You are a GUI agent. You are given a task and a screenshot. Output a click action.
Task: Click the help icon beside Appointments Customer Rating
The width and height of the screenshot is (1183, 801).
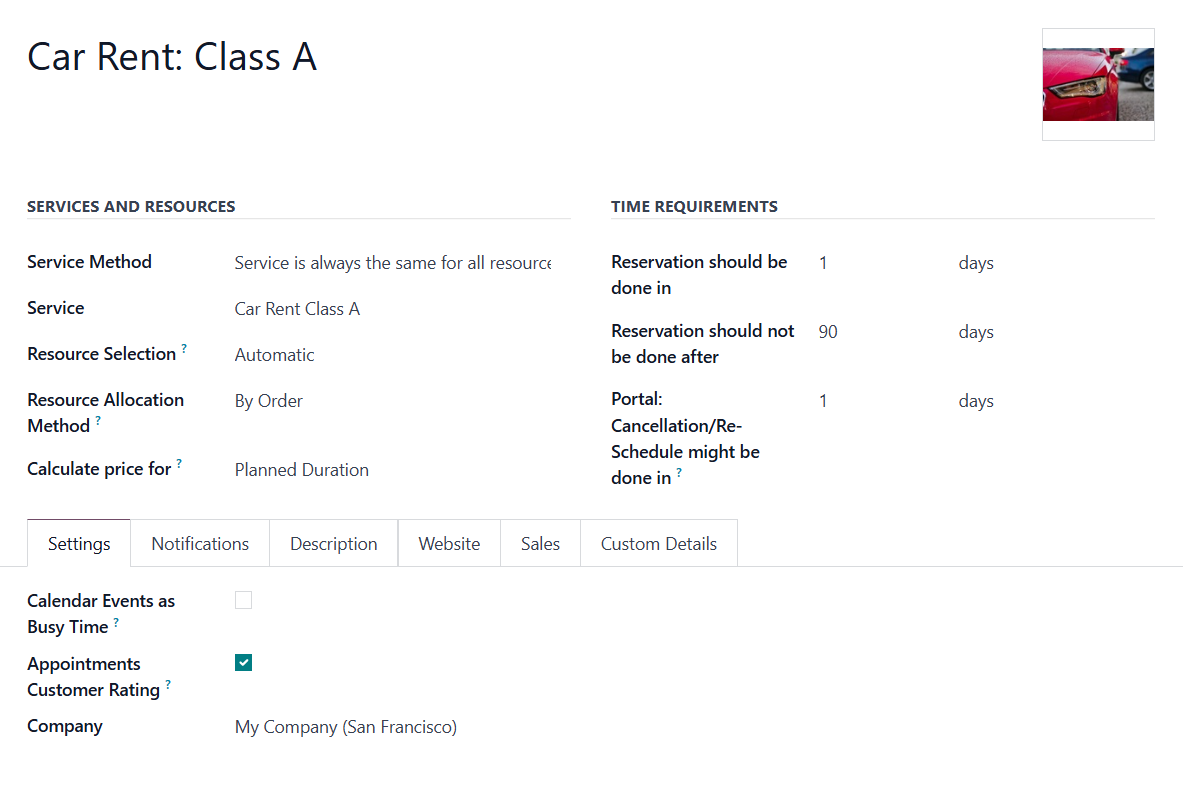[168, 684]
